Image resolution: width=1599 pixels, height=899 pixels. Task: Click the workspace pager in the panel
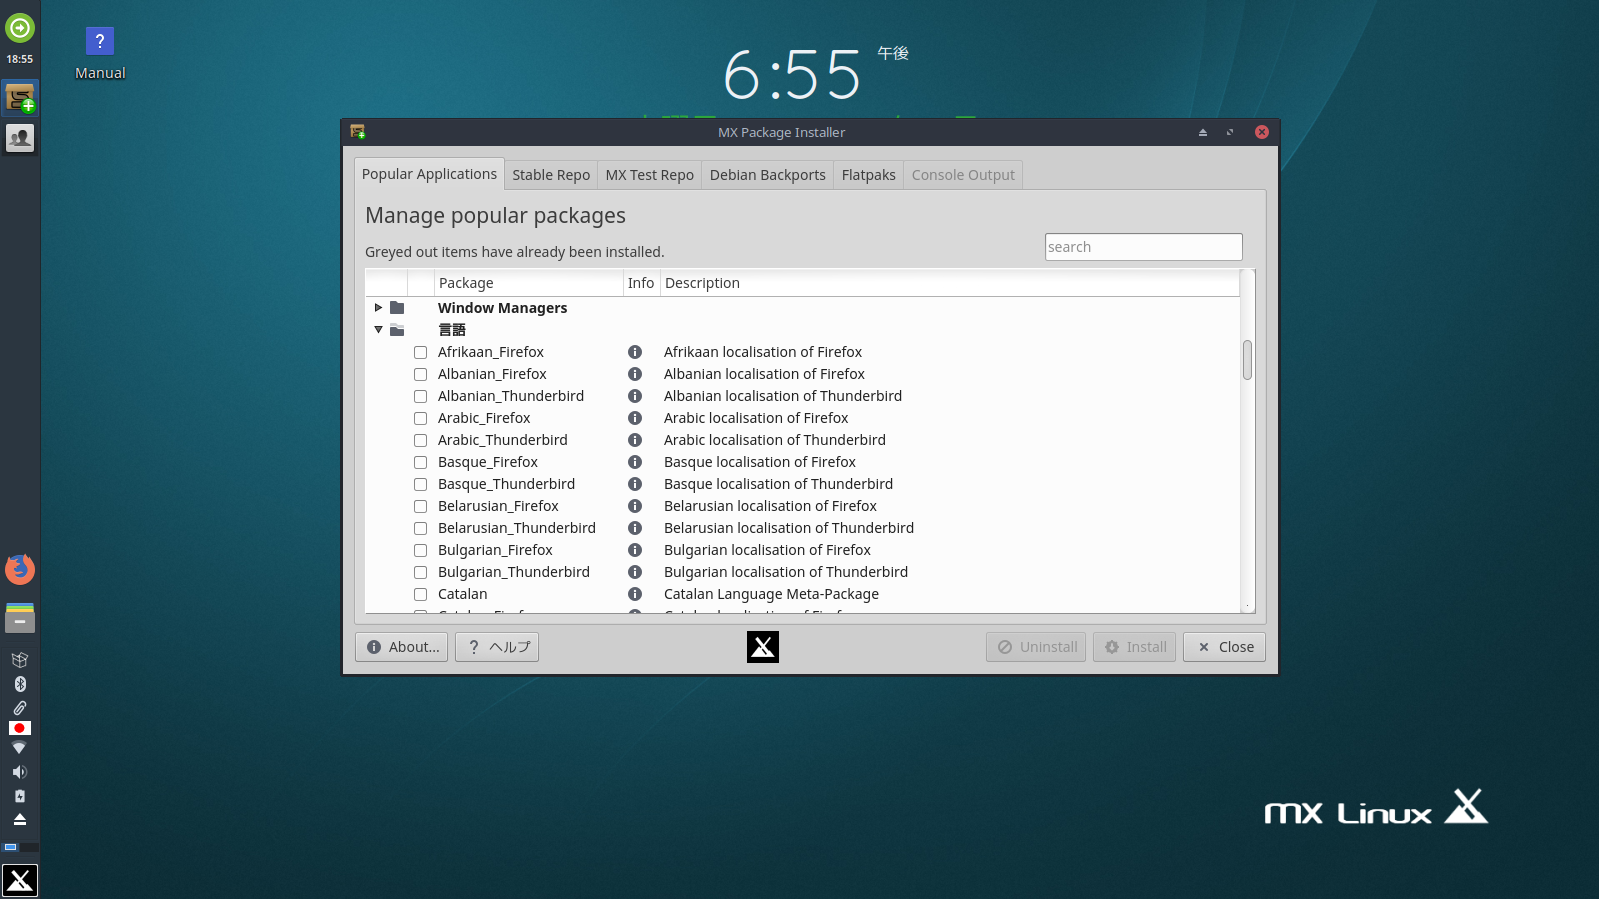coord(20,847)
